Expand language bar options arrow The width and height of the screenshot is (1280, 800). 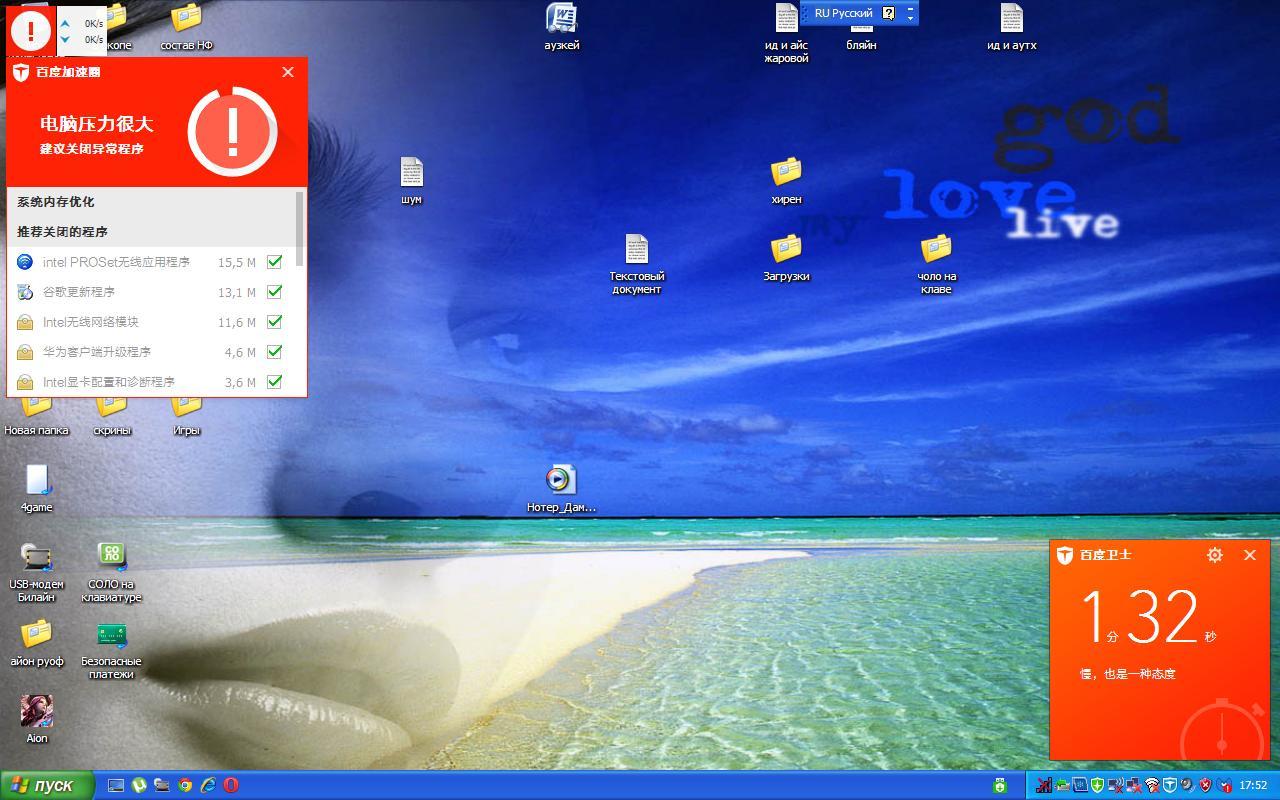coord(910,18)
